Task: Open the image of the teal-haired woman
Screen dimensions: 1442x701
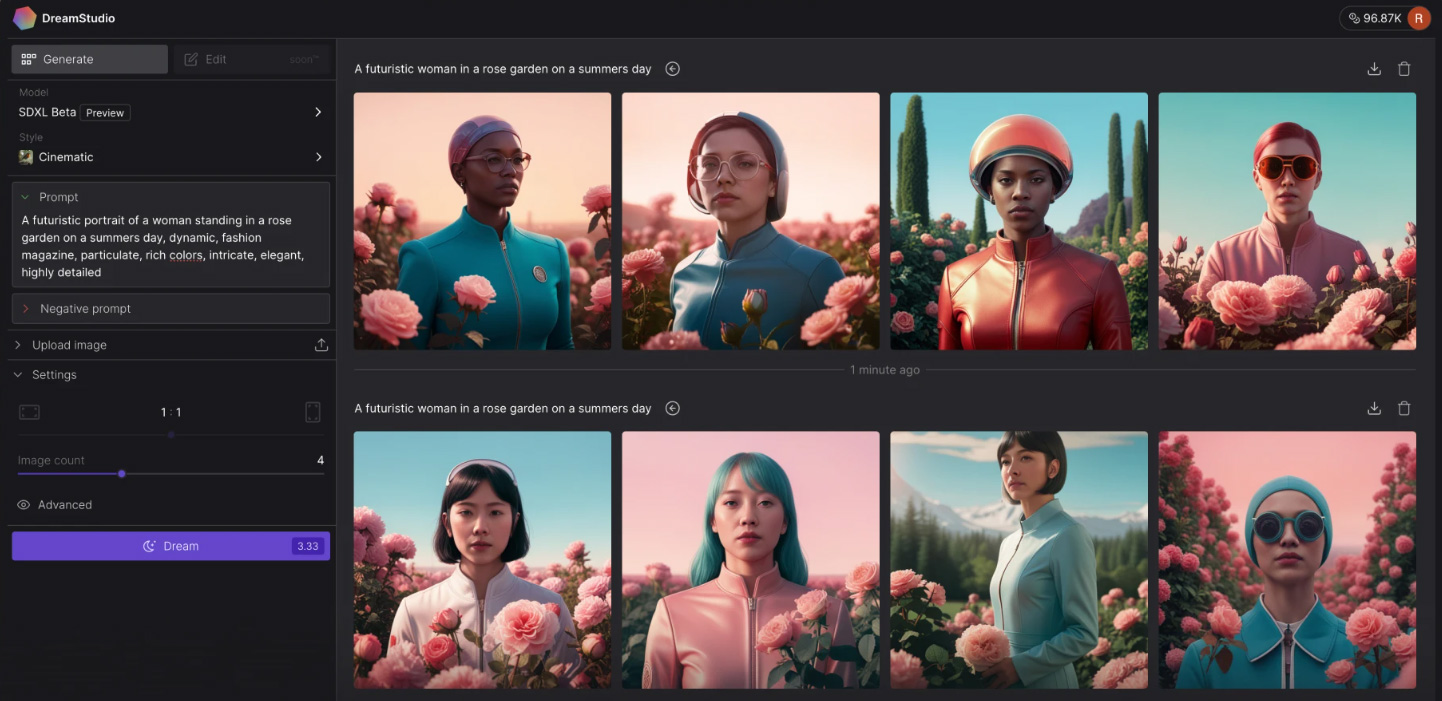Action: point(751,560)
